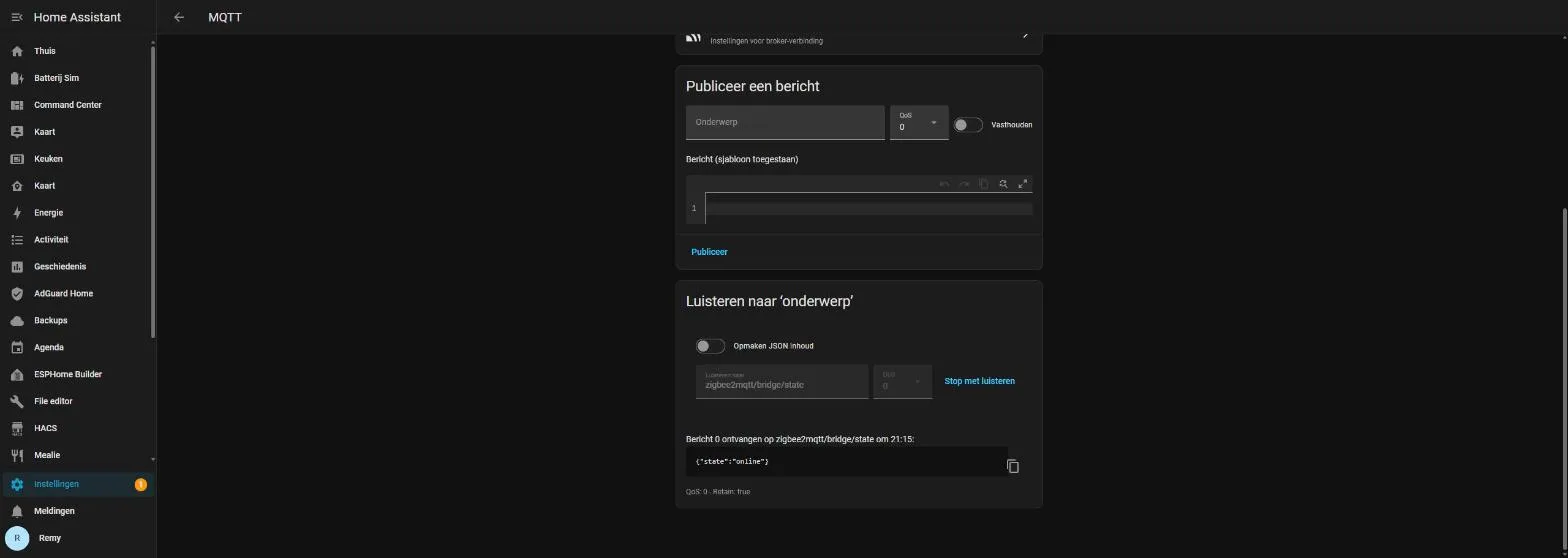This screenshot has width=1568, height=558.
Task: Click the 'Luisteren naar onderwerp' heading
Action: point(769,301)
